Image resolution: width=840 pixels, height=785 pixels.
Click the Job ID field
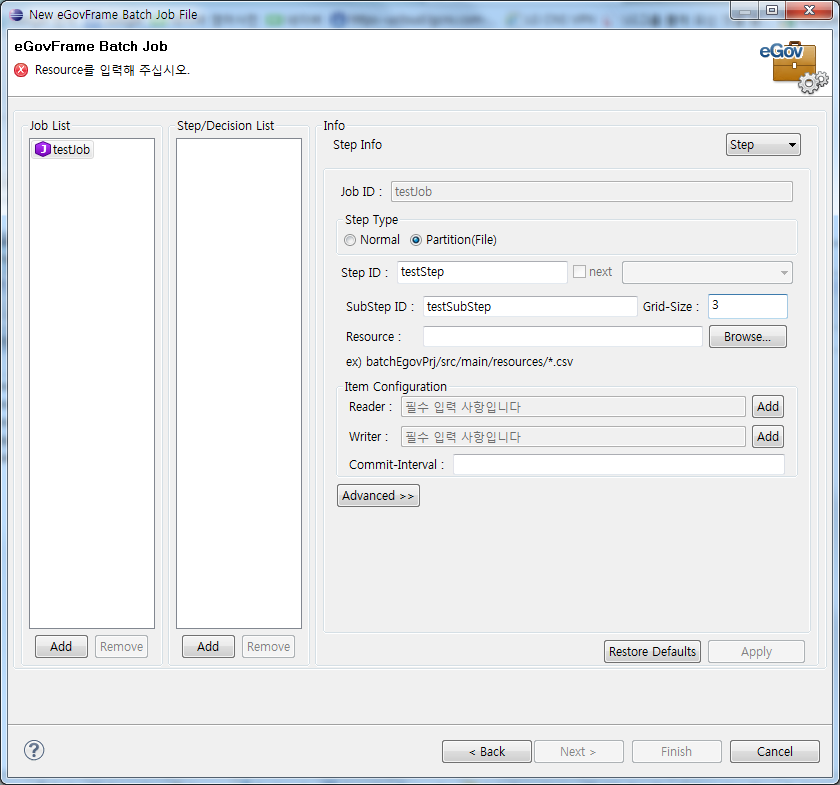point(591,191)
